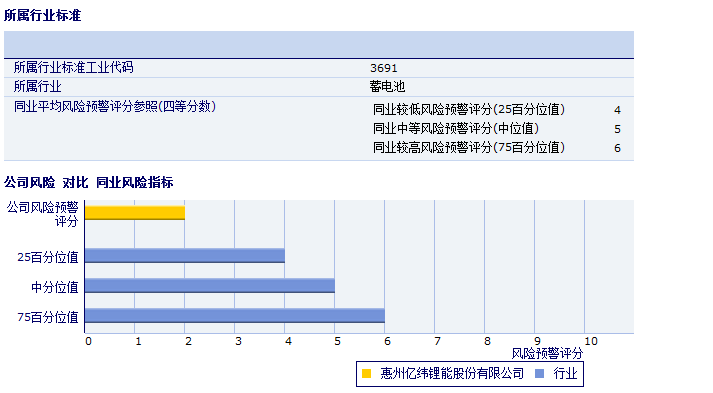Click the blue 行业 legend swatch

pyautogui.click(x=539, y=373)
